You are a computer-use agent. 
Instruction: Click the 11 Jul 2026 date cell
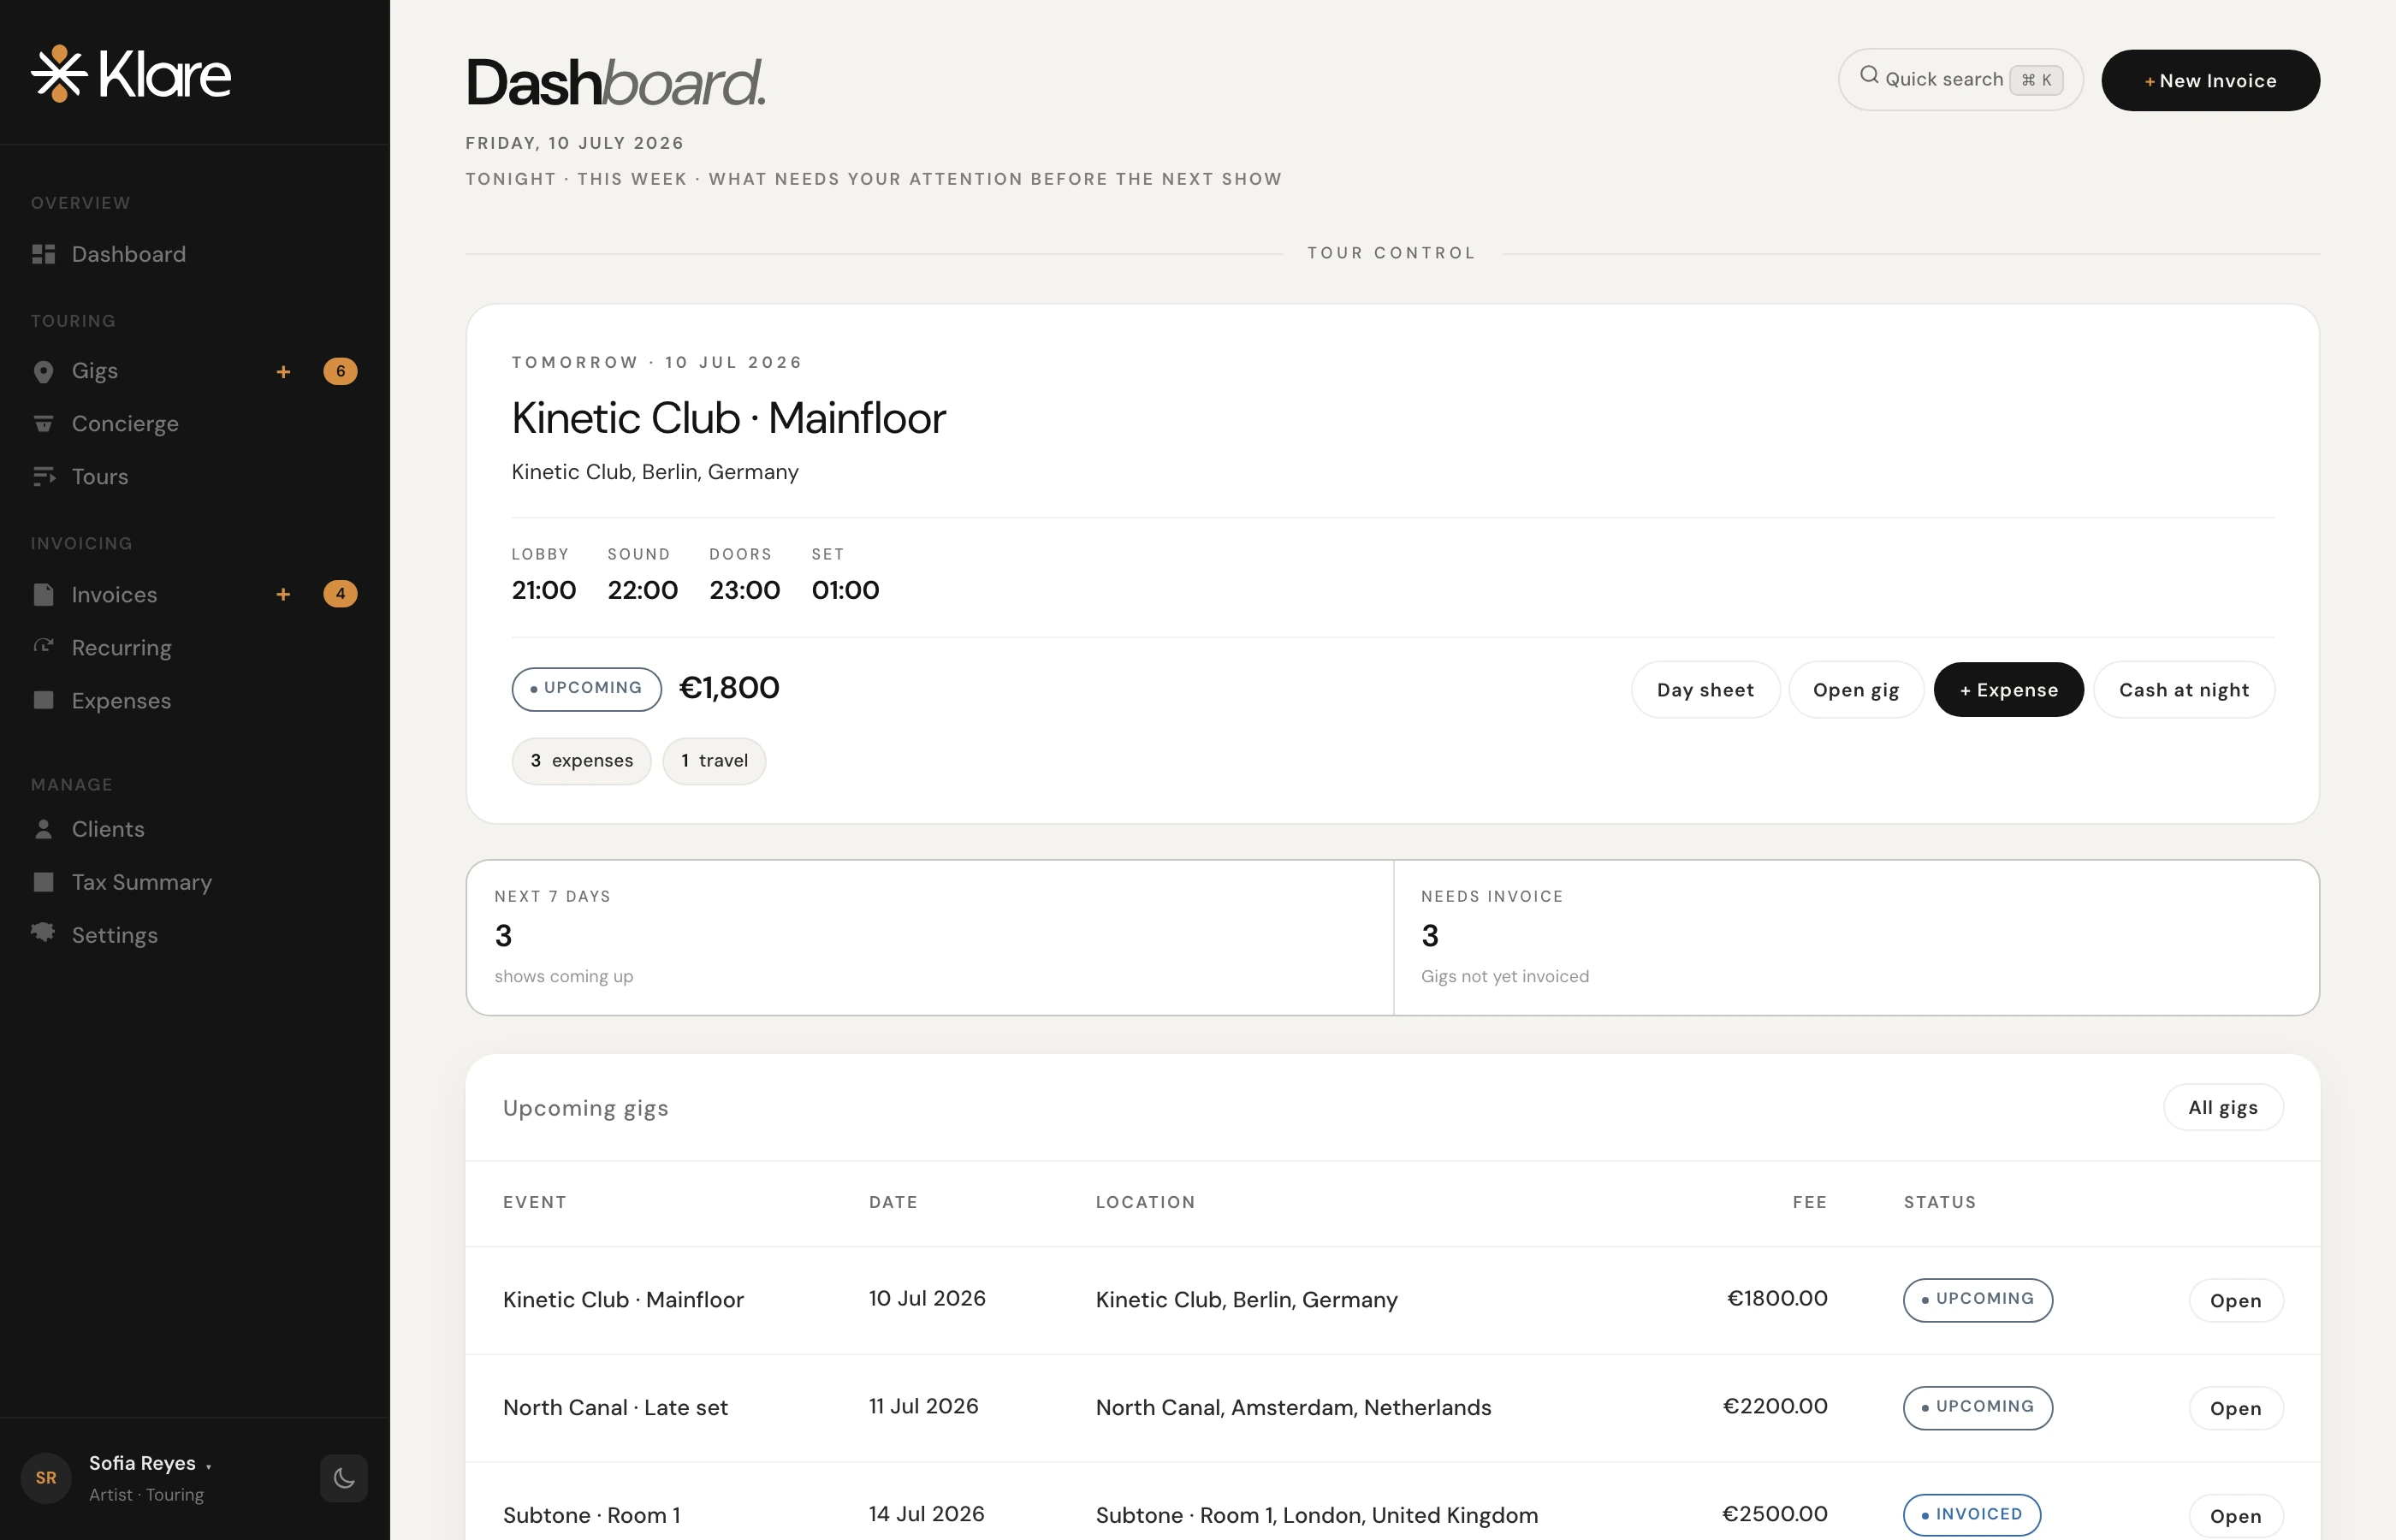point(923,1407)
